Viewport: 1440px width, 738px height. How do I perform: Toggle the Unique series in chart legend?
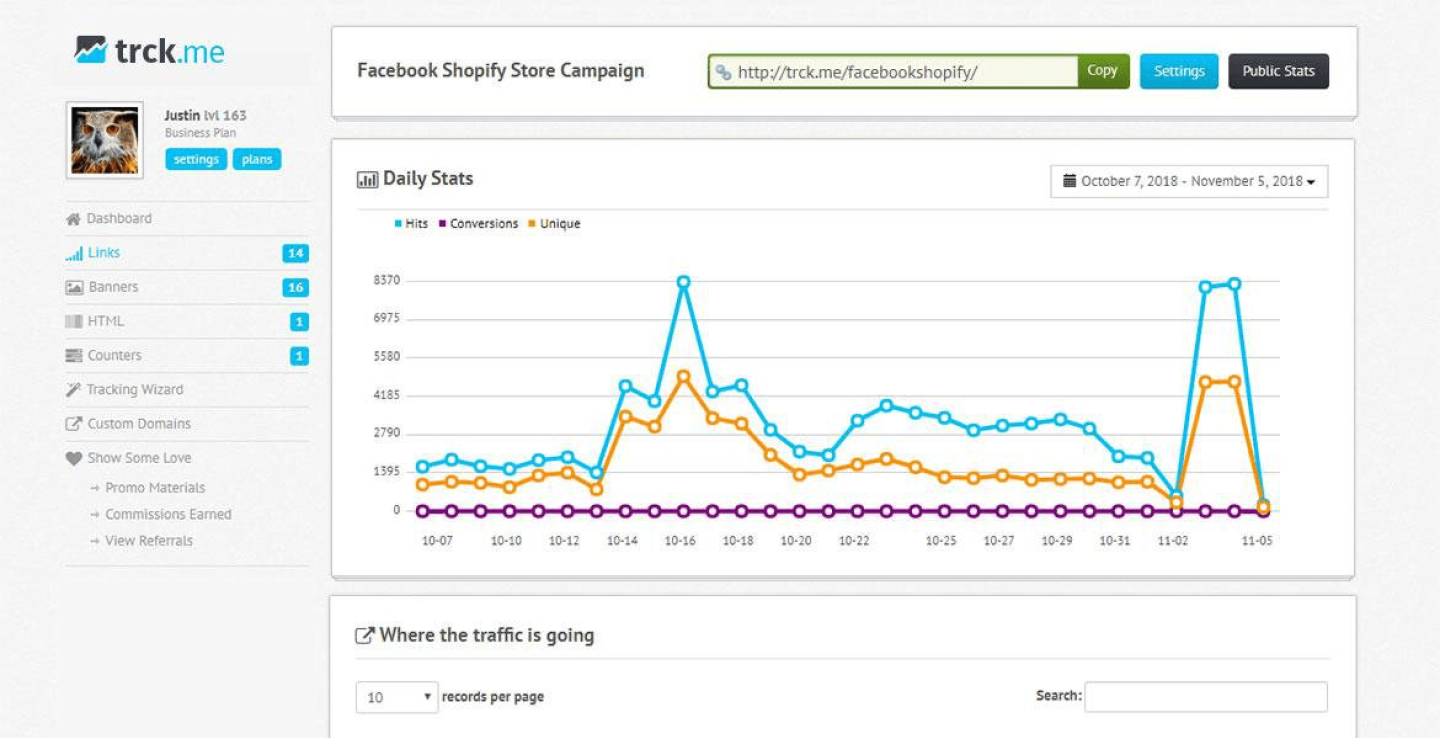(554, 224)
